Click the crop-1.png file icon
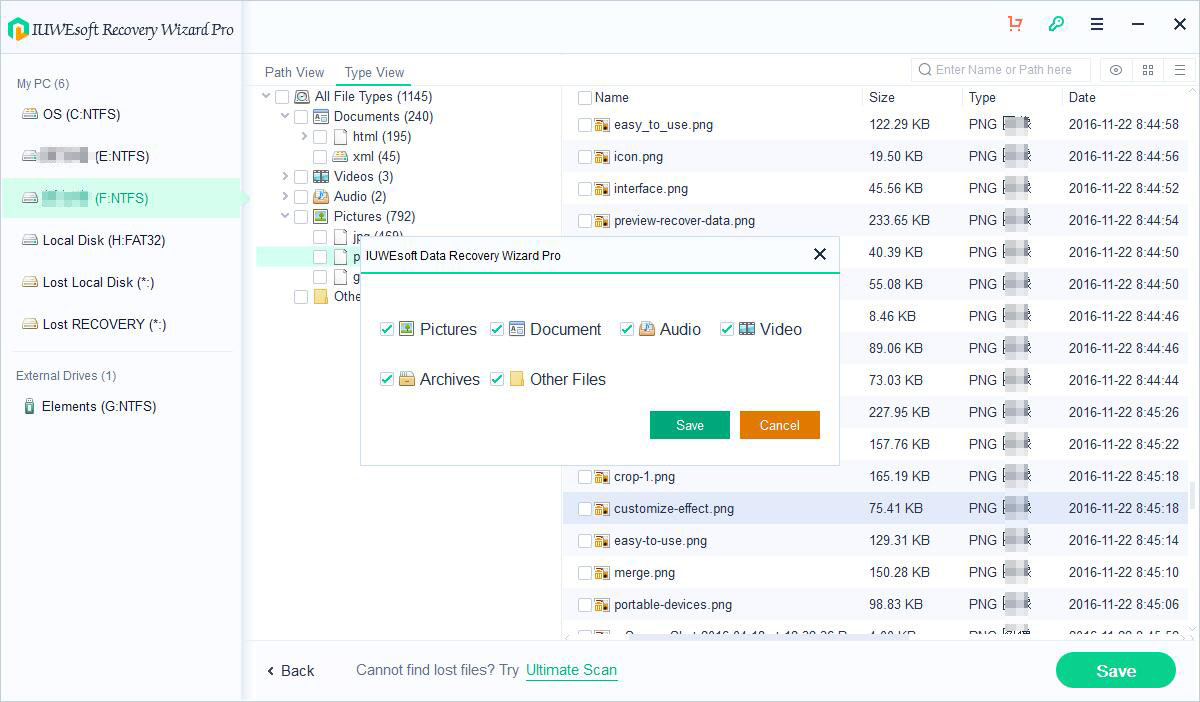 (602, 477)
